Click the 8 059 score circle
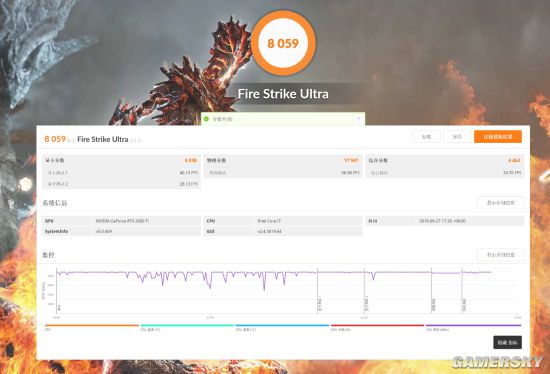The width and height of the screenshot is (550, 374). (x=283, y=43)
